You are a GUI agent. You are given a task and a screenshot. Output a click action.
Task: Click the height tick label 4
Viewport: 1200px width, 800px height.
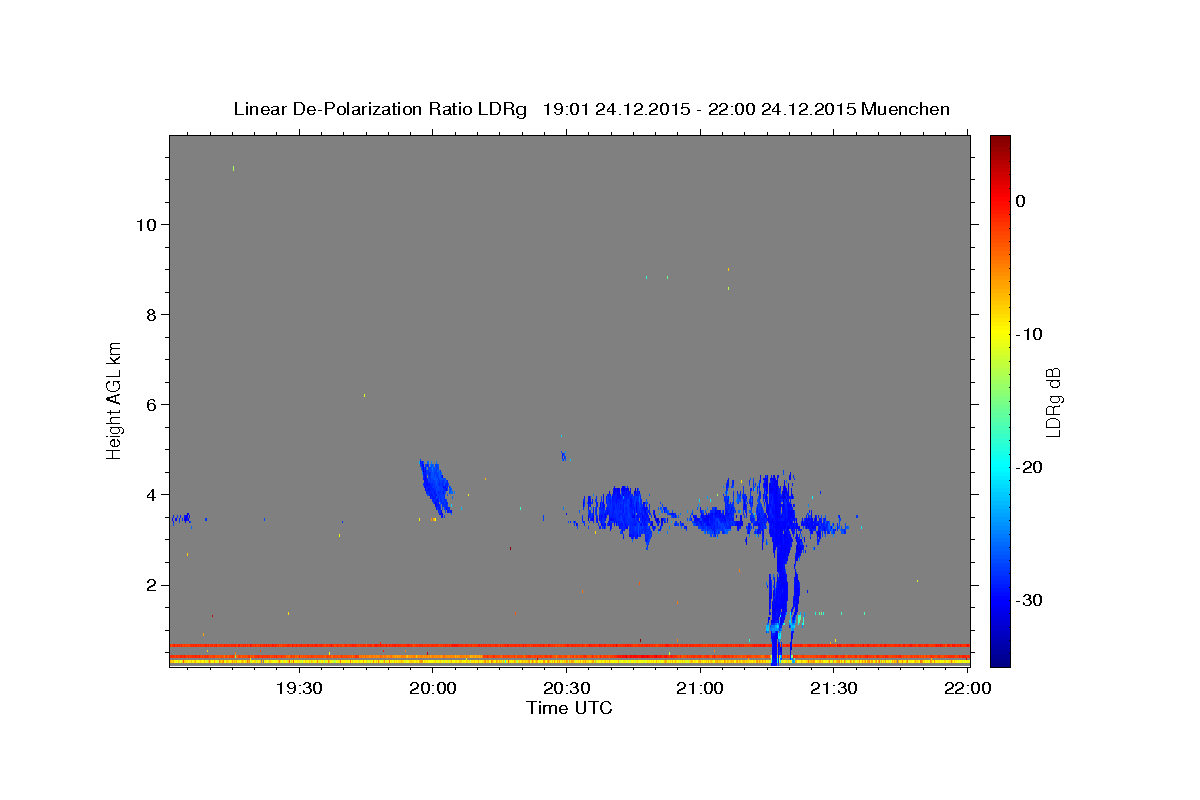click(x=152, y=494)
